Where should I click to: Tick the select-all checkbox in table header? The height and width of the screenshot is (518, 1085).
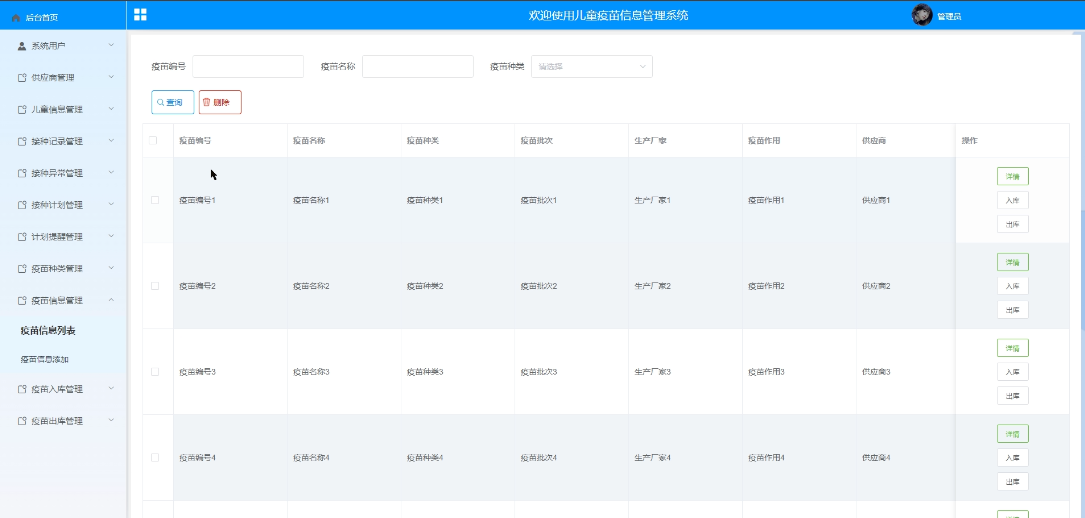(x=153, y=140)
